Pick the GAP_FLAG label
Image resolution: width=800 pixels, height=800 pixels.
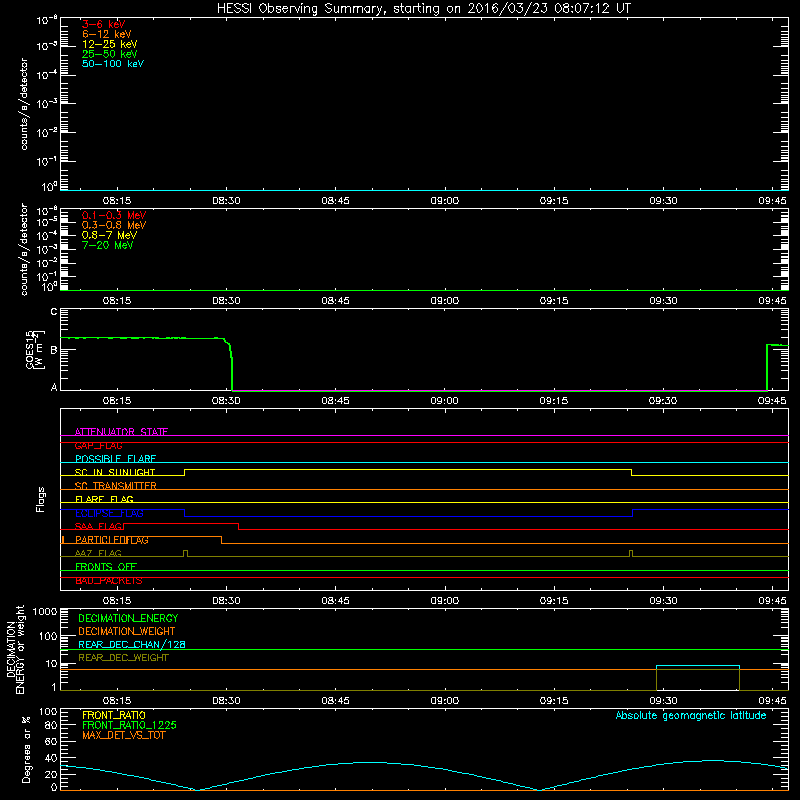[98, 445]
